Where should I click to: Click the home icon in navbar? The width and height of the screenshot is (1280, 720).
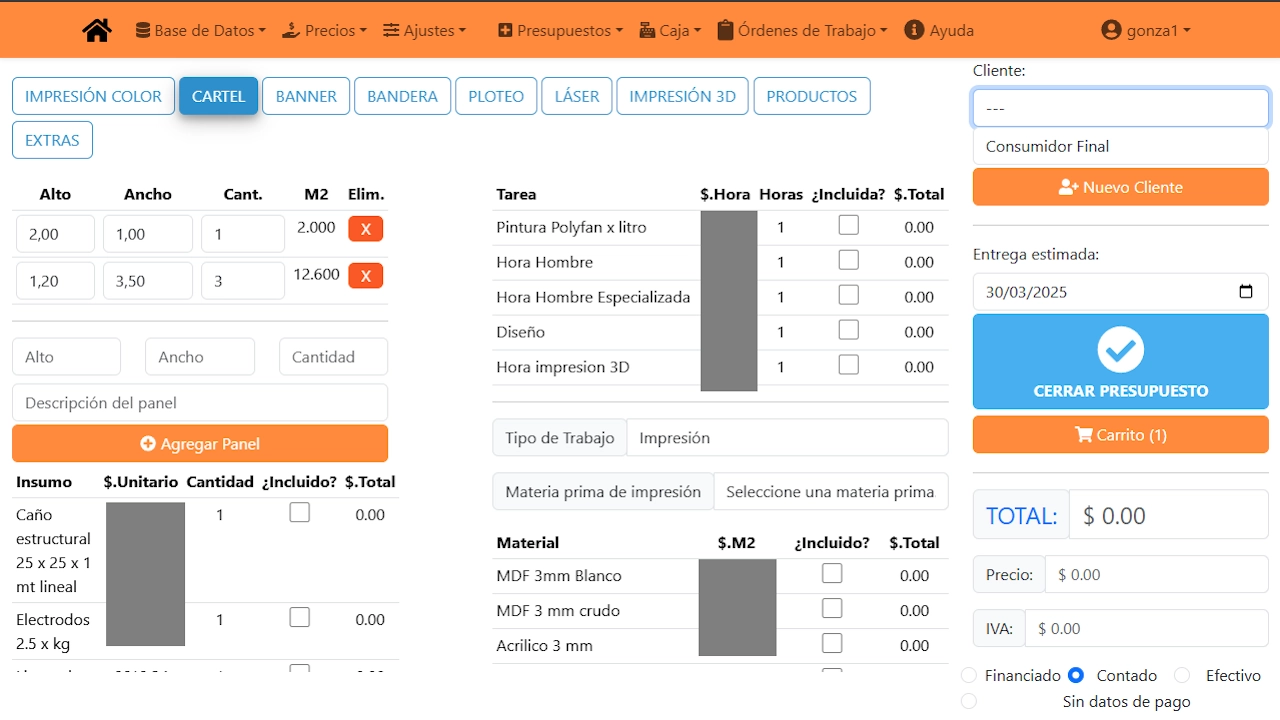97,30
